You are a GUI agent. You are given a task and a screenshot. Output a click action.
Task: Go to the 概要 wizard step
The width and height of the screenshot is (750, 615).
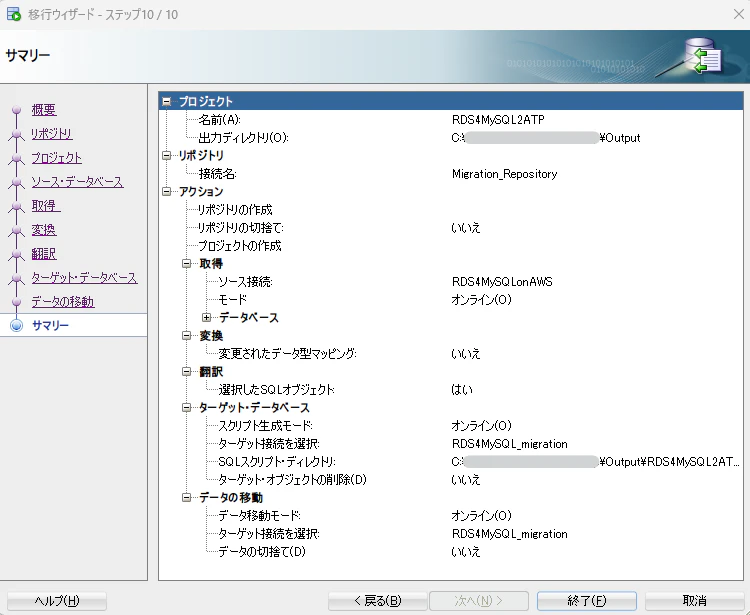click(x=44, y=110)
